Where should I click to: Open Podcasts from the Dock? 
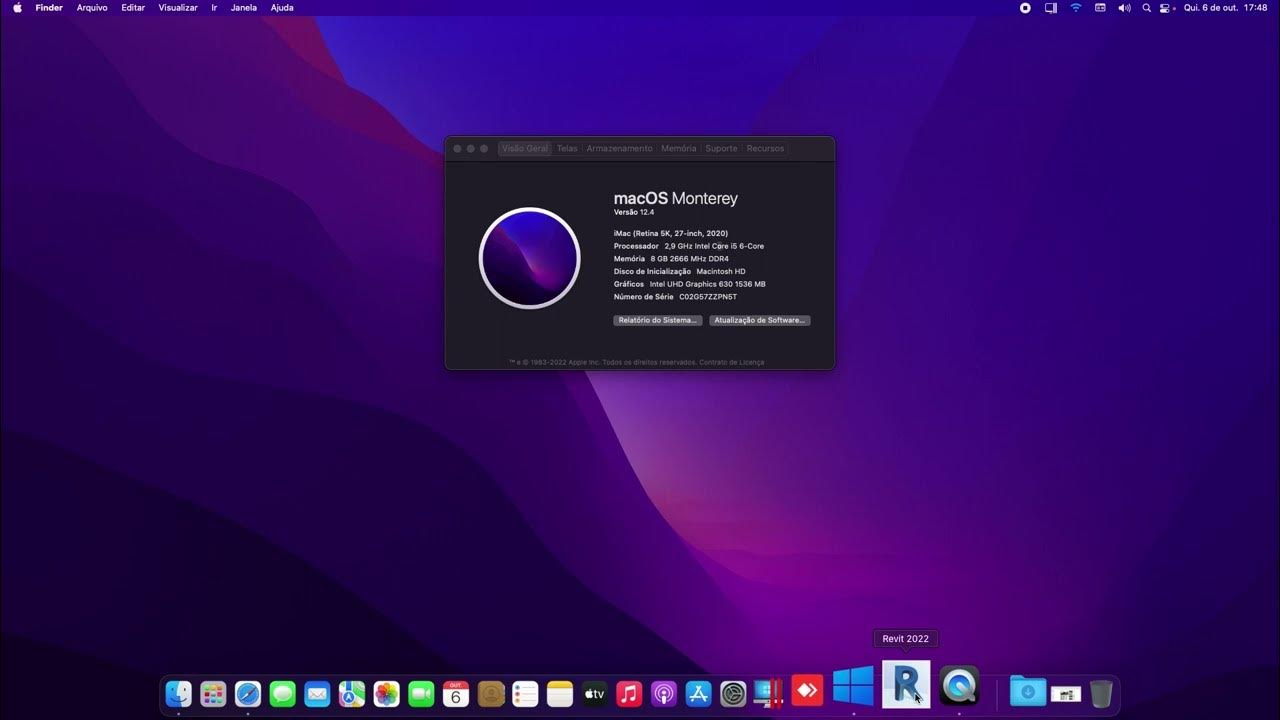coord(664,693)
